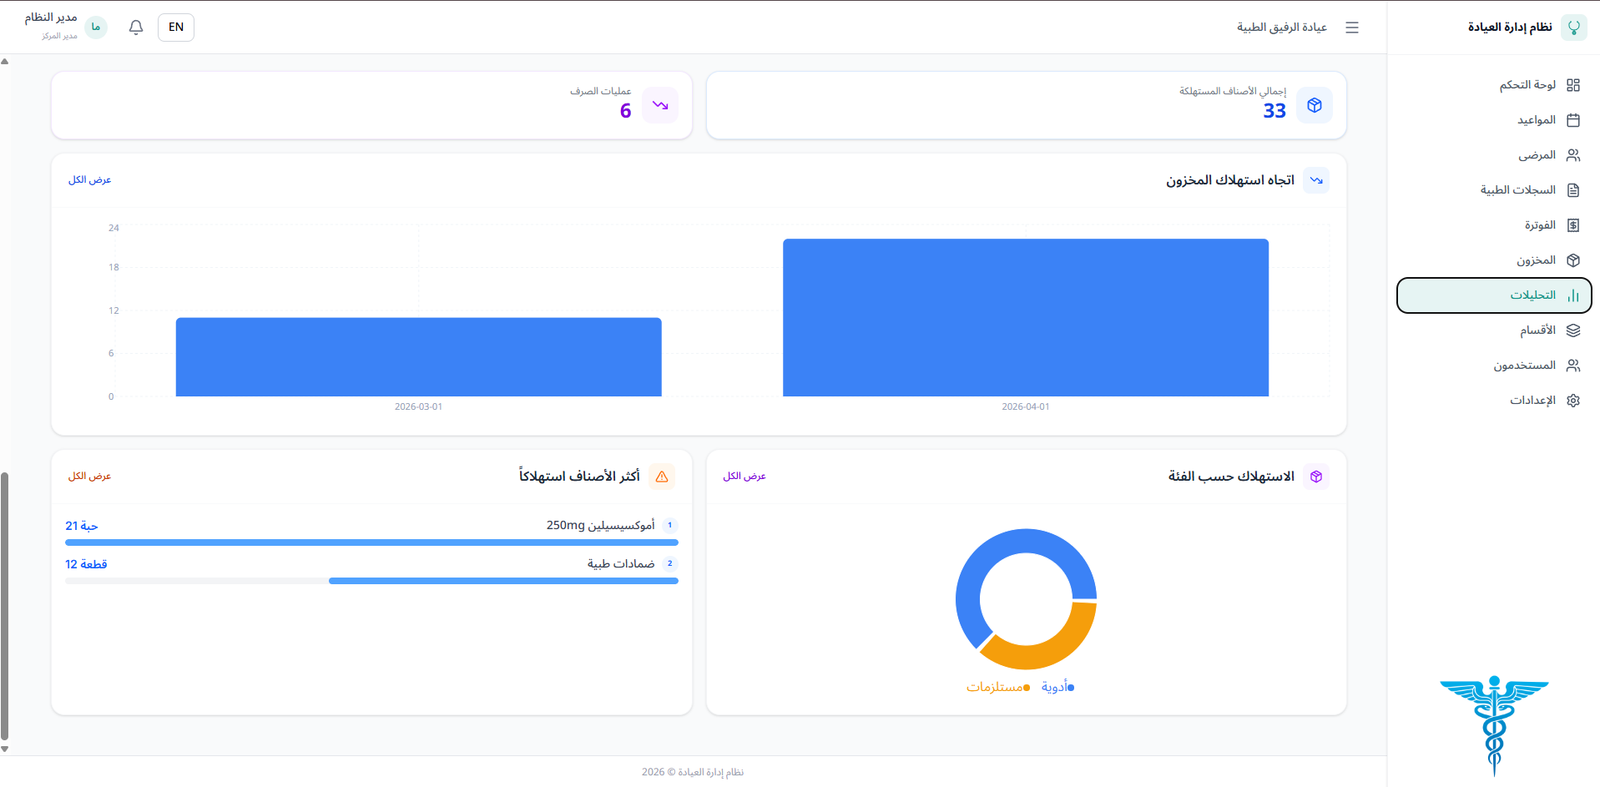Toggle the sidebar hamburger menu
This screenshot has height=787, width=1600.
click(x=1351, y=28)
